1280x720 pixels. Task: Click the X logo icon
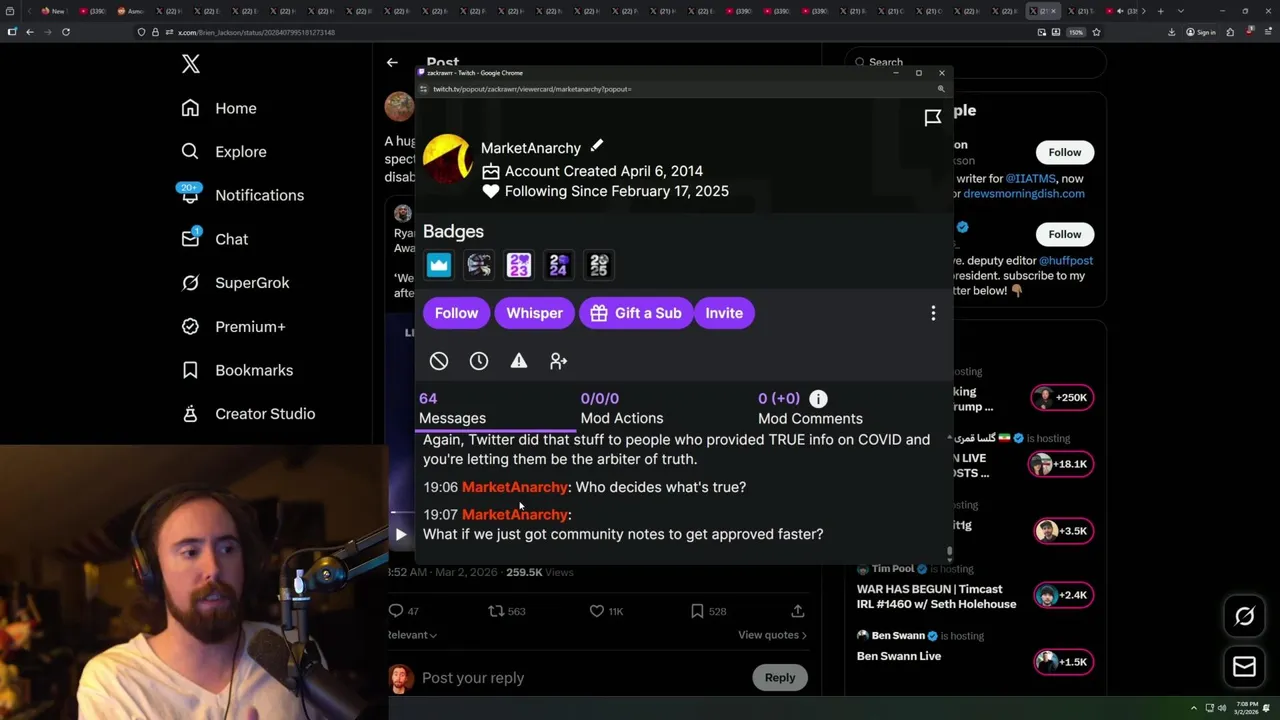(x=191, y=65)
